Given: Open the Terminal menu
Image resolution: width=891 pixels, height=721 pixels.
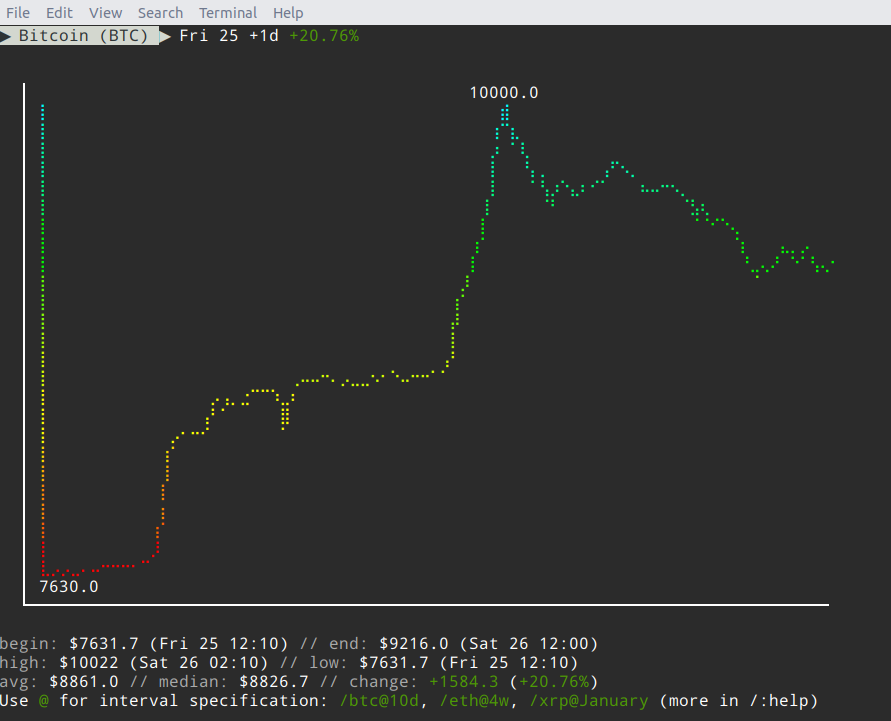Looking at the screenshot, I should click(228, 12).
